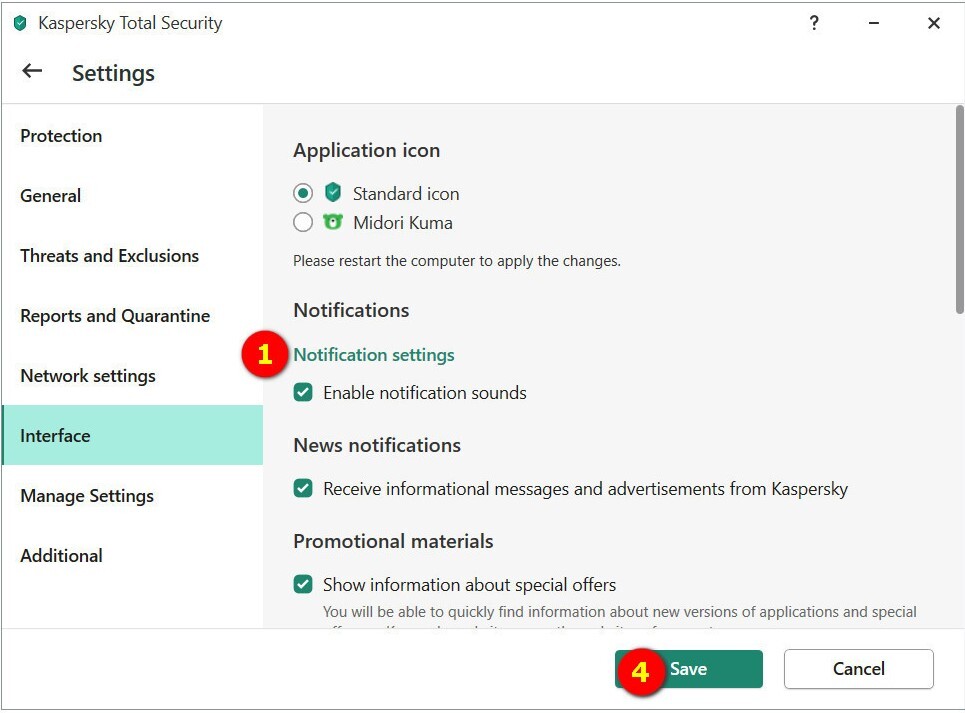965x713 pixels.
Task: Click the Application icon heading text
Action: [367, 150]
